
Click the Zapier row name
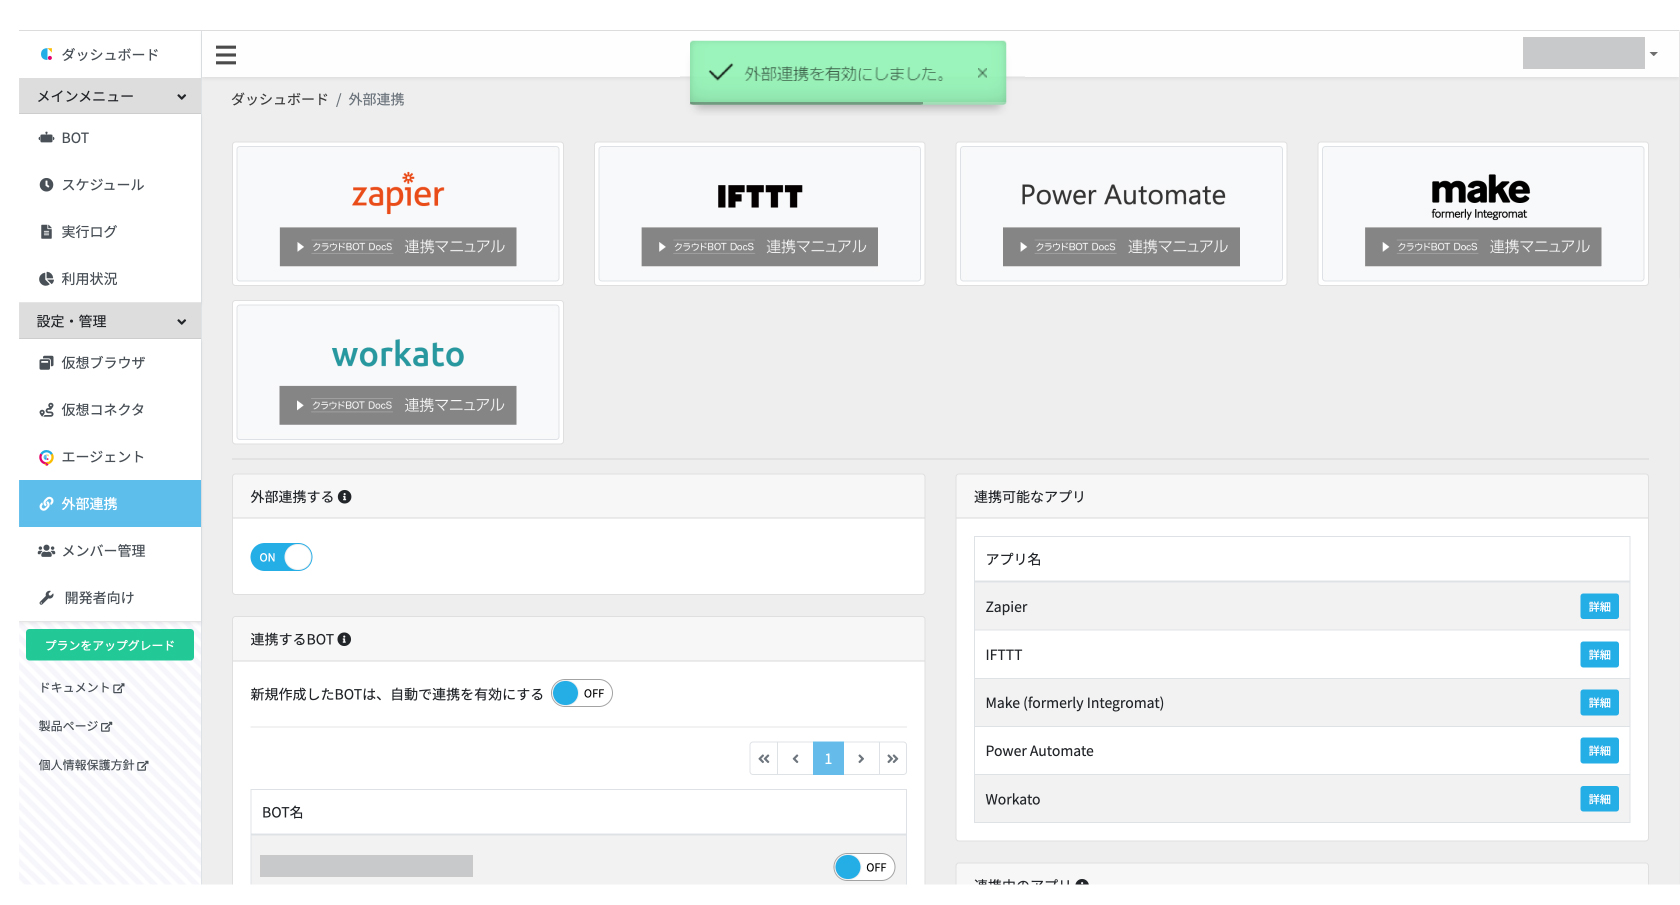pyautogui.click(x=1006, y=607)
